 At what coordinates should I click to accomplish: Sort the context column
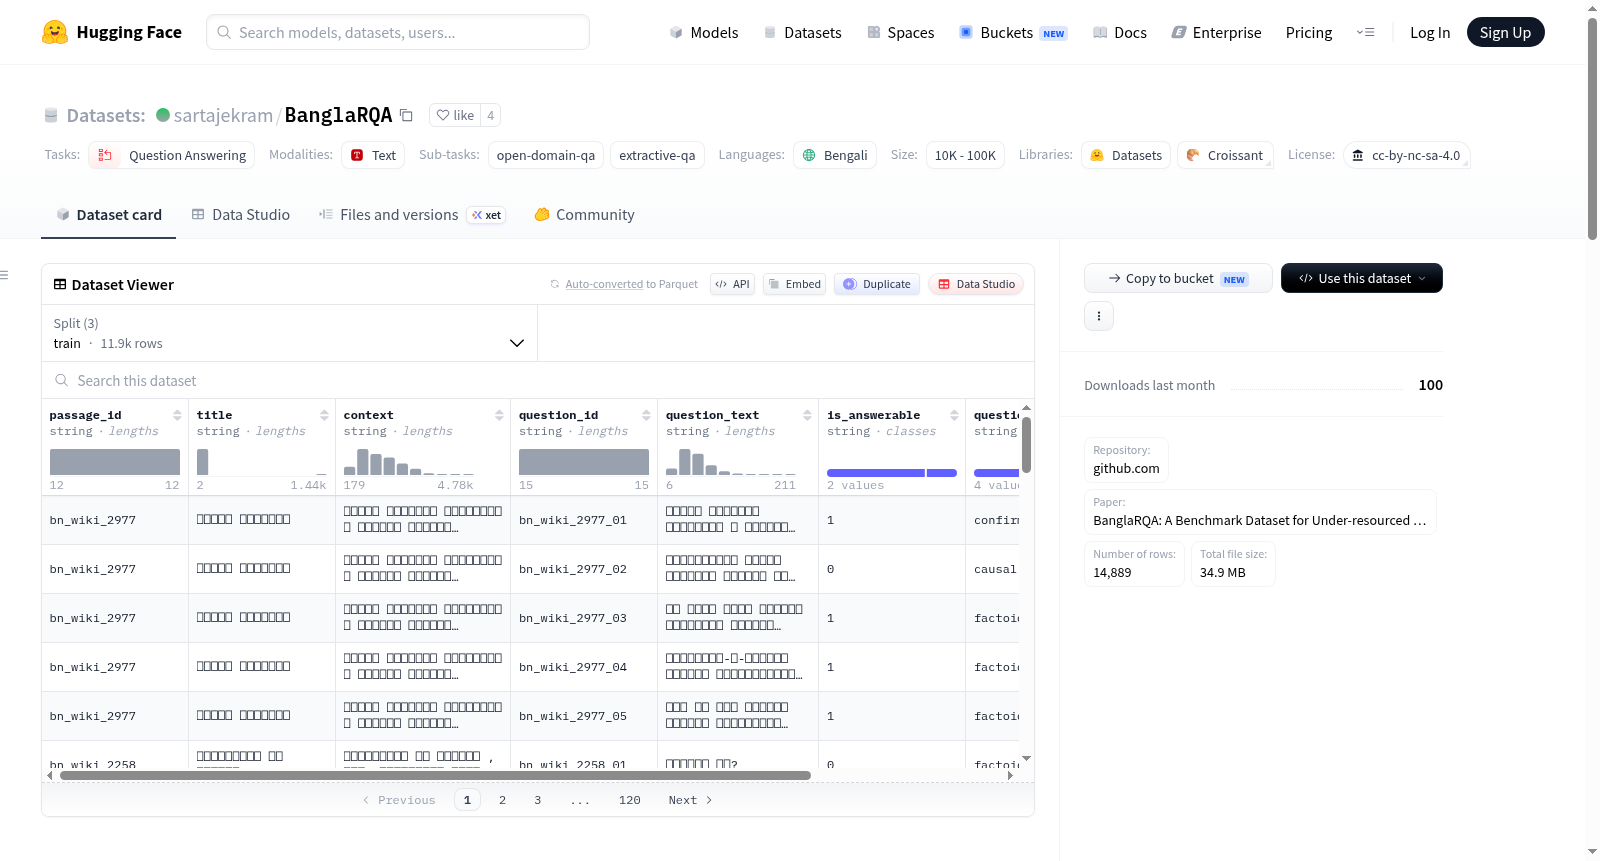click(499, 415)
